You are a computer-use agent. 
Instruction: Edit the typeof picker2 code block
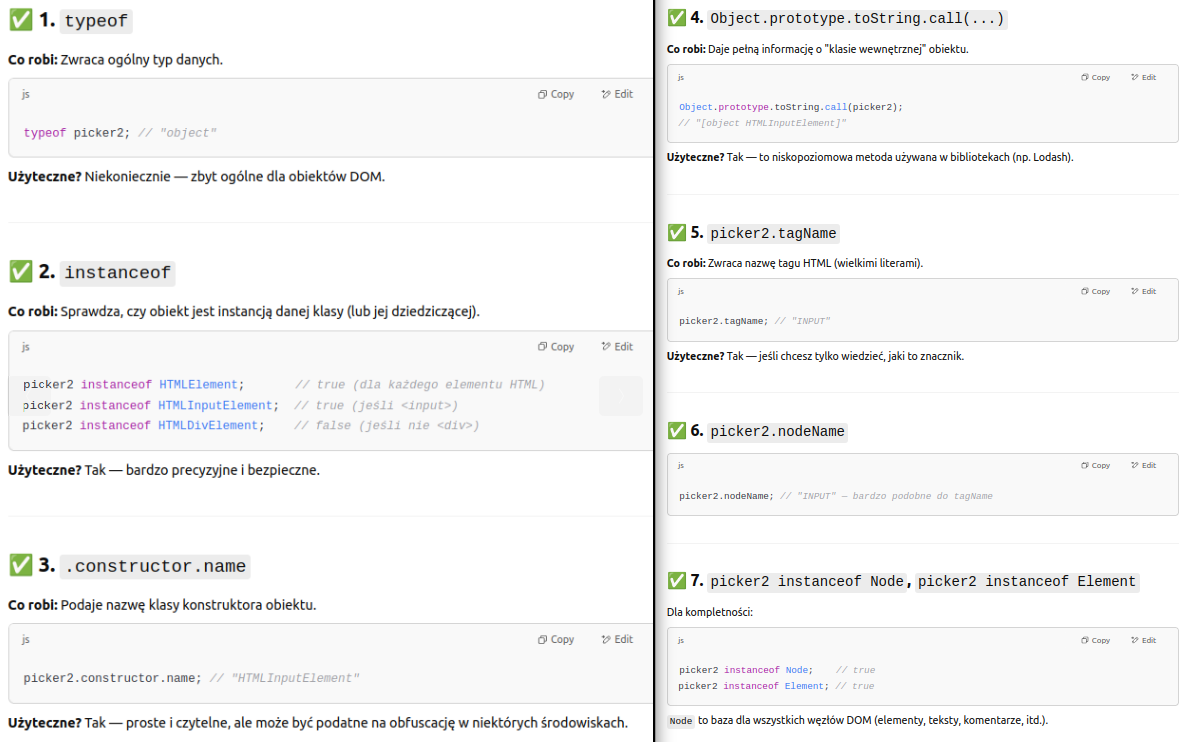click(x=617, y=94)
